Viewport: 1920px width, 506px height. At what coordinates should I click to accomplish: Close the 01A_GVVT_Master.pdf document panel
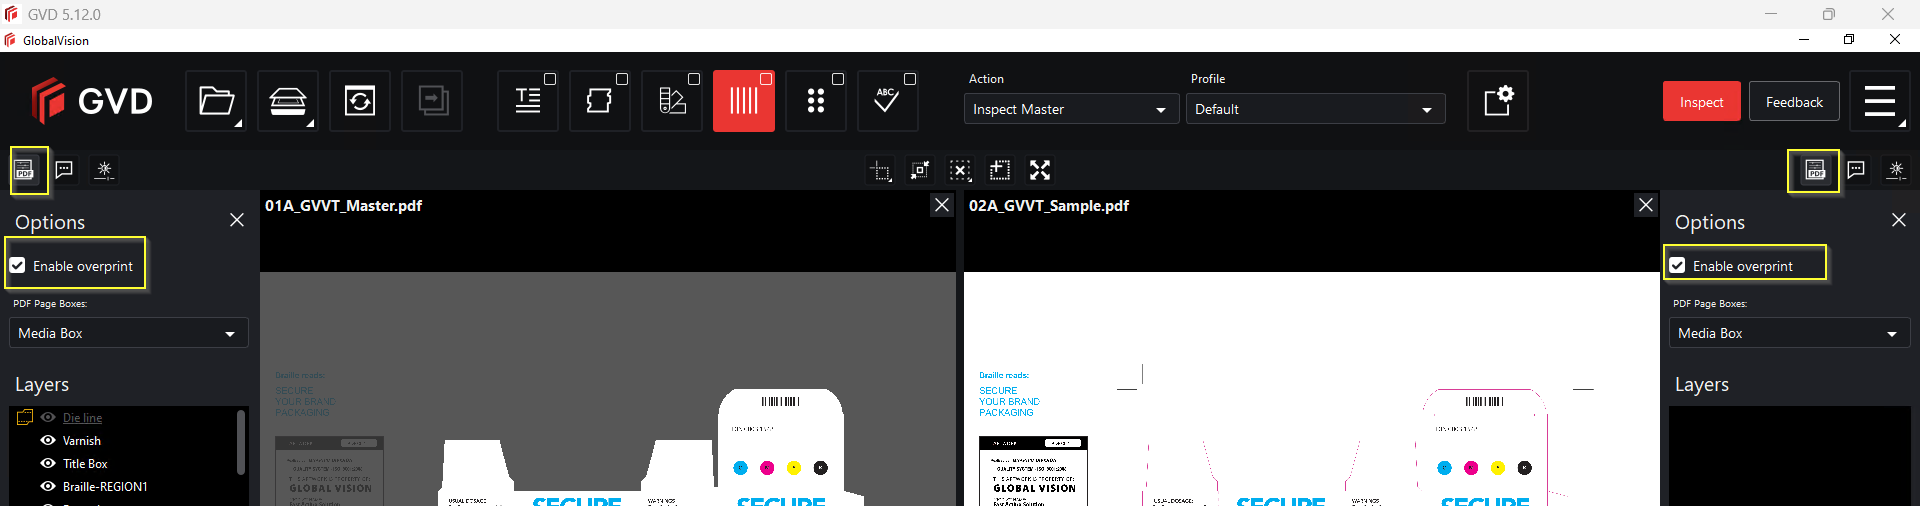[x=941, y=205]
